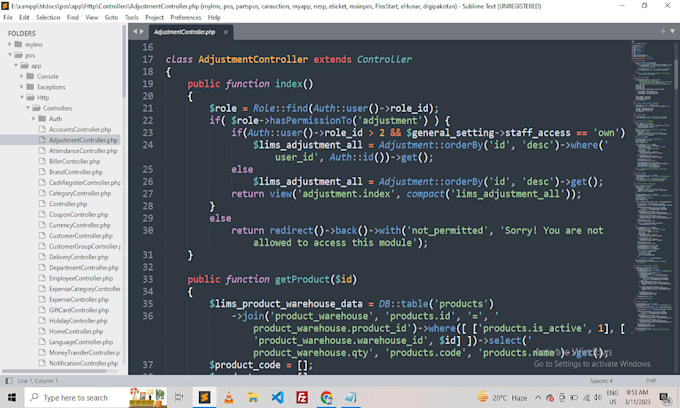Viewport: 680px width, 408px height.
Task: Open Google Chrome from taskbar
Action: [326, 397]
